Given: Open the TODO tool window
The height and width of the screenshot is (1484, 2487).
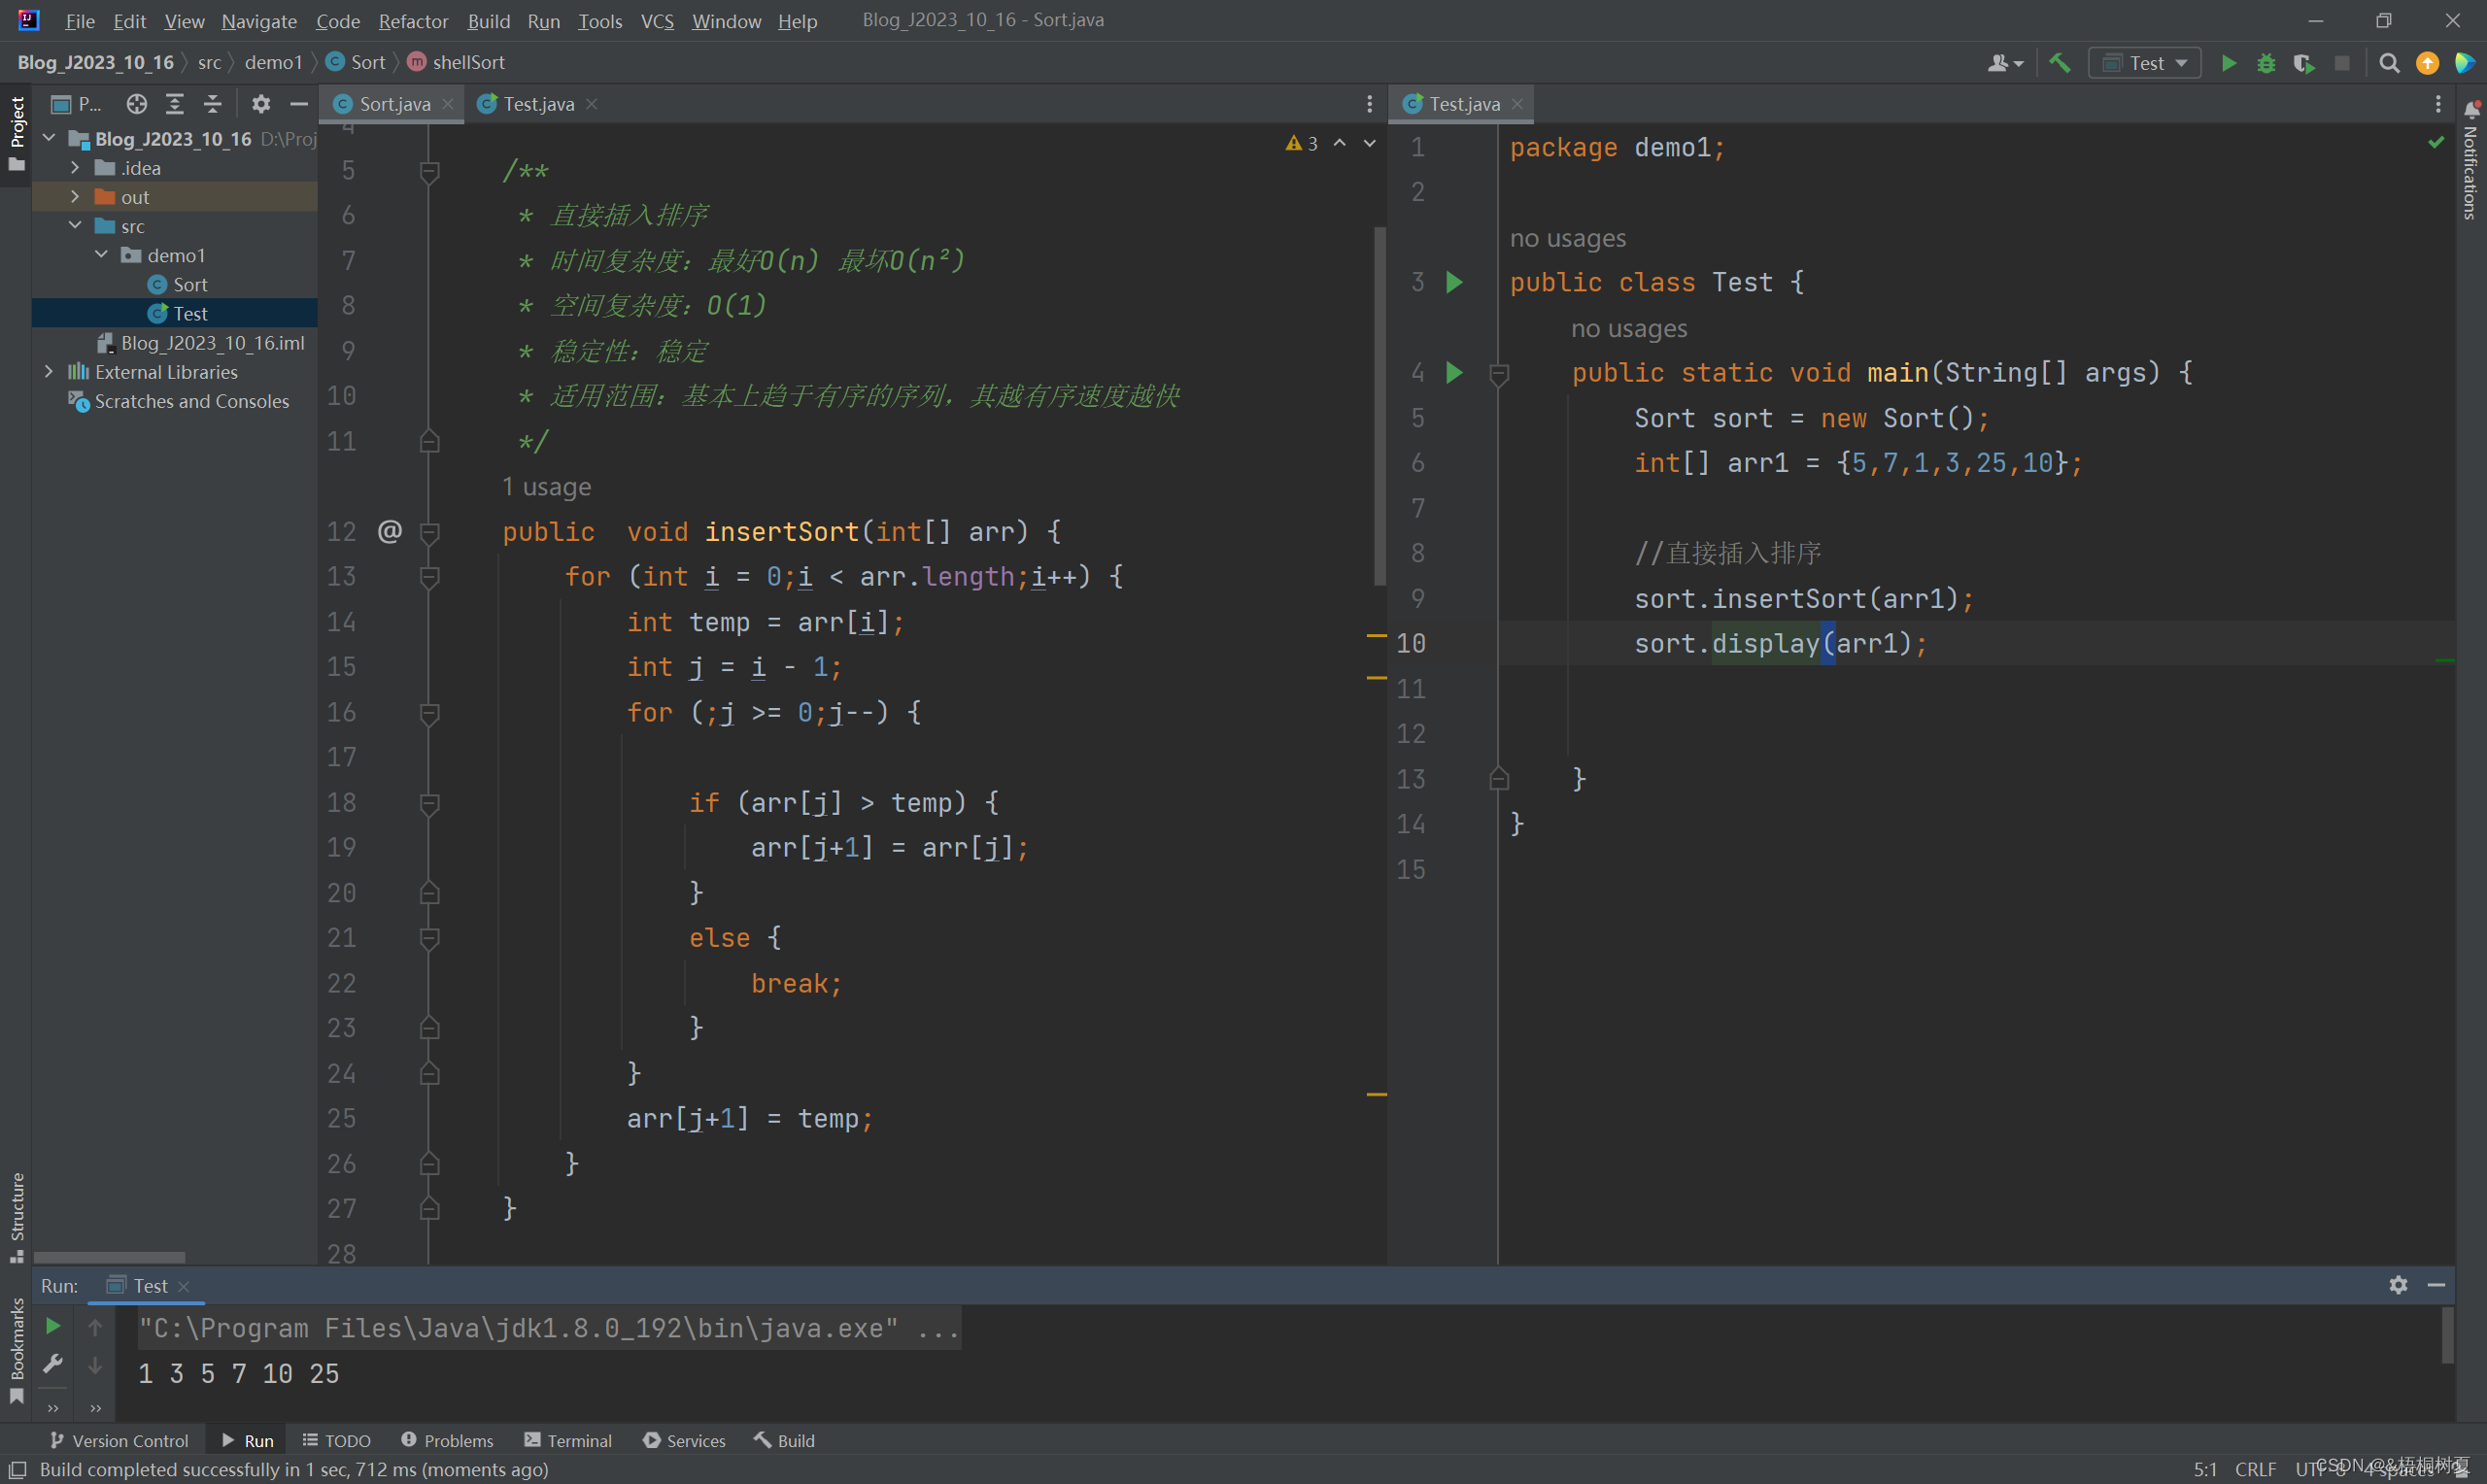Looking at the screenshot, I should coord(336,1440).
